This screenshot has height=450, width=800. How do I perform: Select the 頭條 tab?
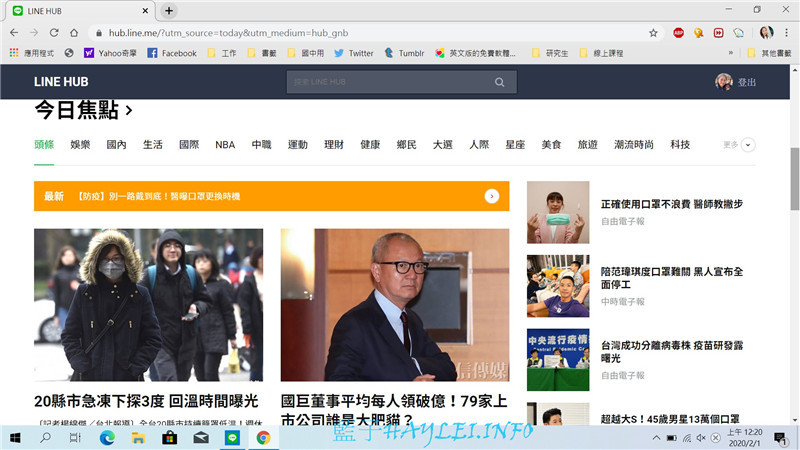(44, 145)
